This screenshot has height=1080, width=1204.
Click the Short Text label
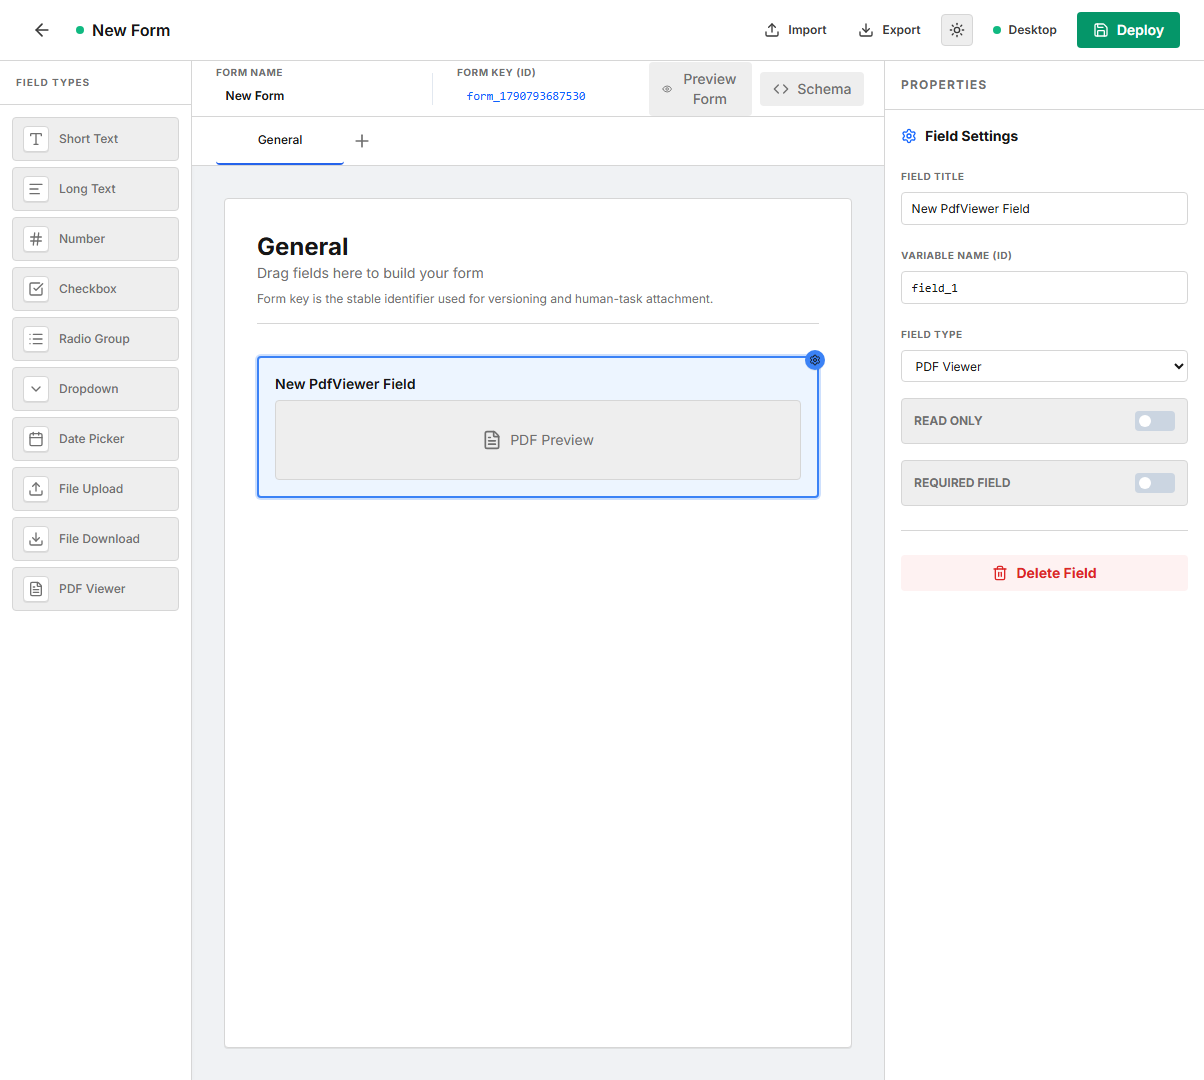[88, 139]
